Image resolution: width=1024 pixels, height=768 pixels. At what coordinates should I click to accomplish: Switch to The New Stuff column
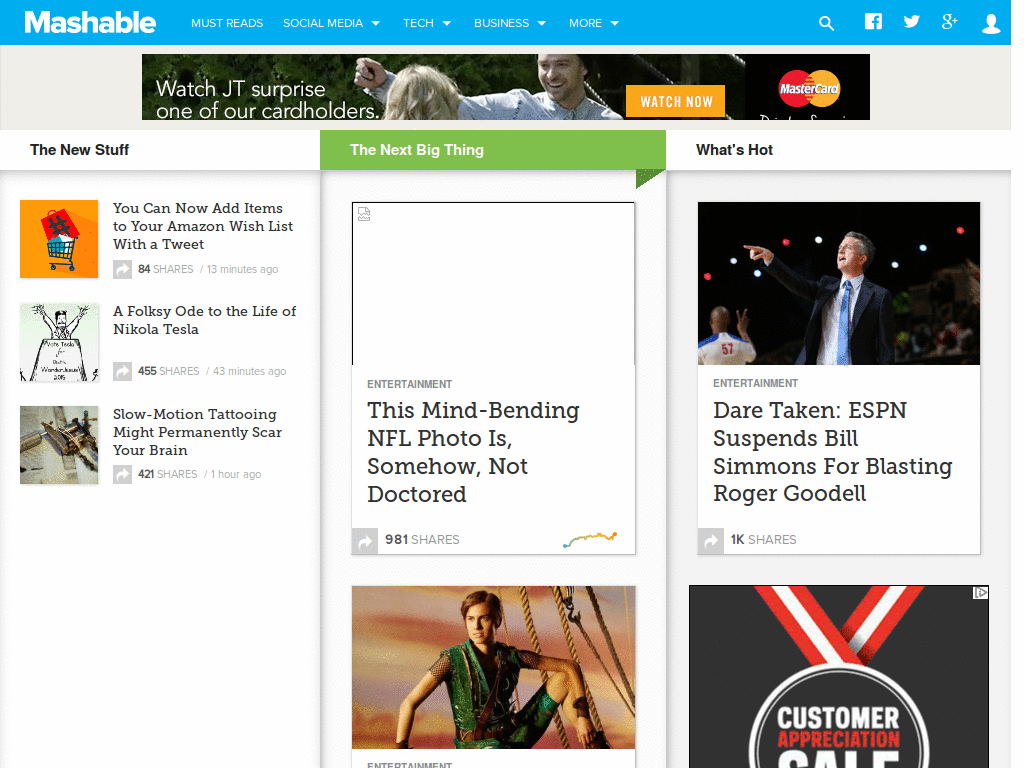(x=79, y=150)
